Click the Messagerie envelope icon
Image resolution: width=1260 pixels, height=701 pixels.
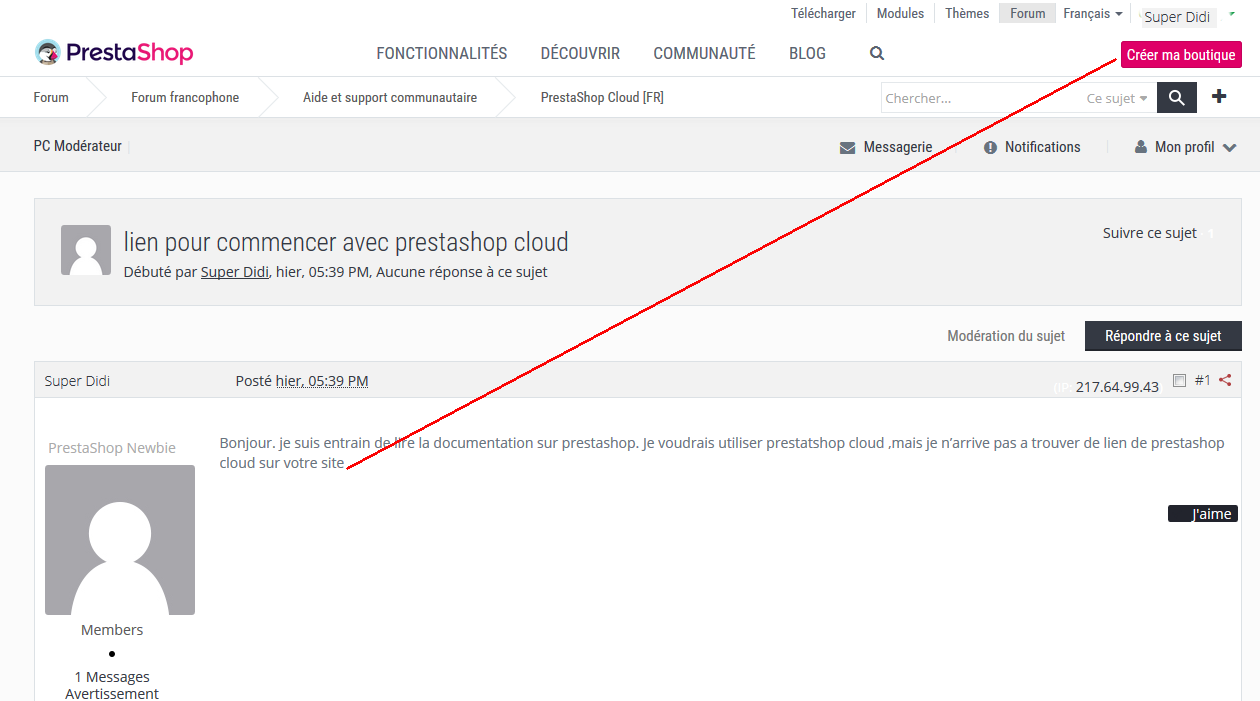(x=847, y=148)
